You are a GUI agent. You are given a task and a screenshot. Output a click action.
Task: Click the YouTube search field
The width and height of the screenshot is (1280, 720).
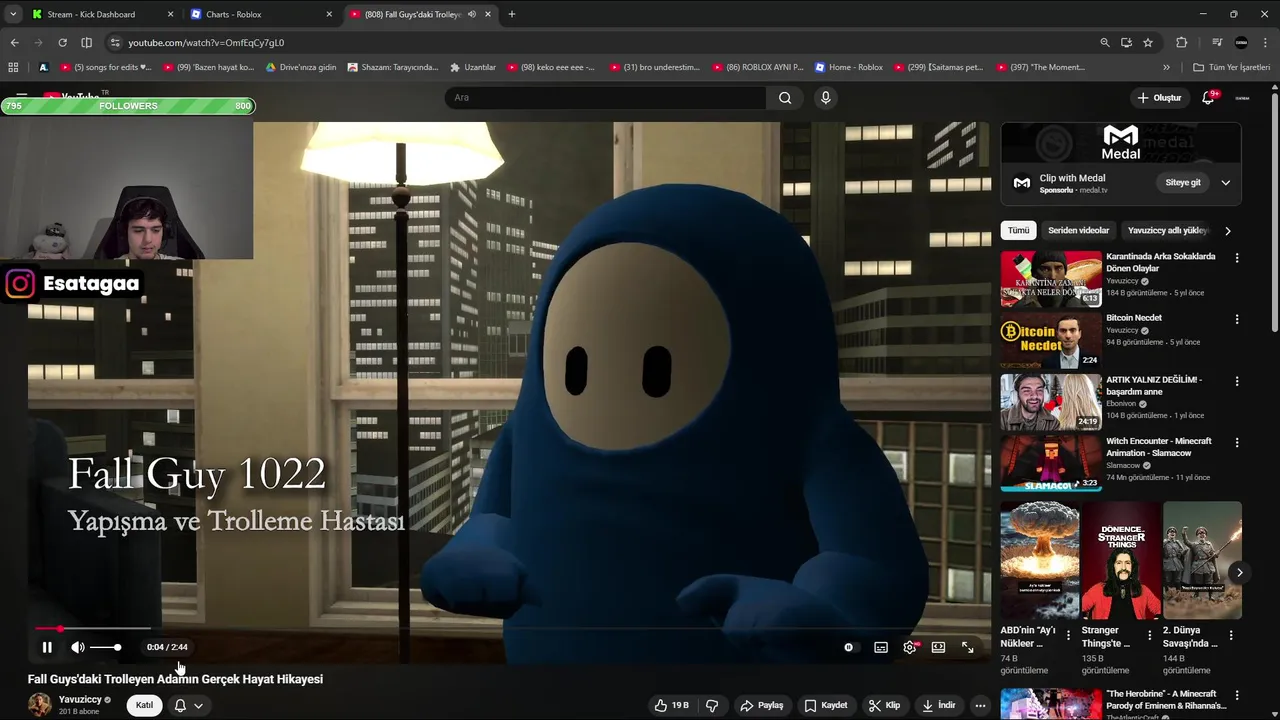point(605,97)
